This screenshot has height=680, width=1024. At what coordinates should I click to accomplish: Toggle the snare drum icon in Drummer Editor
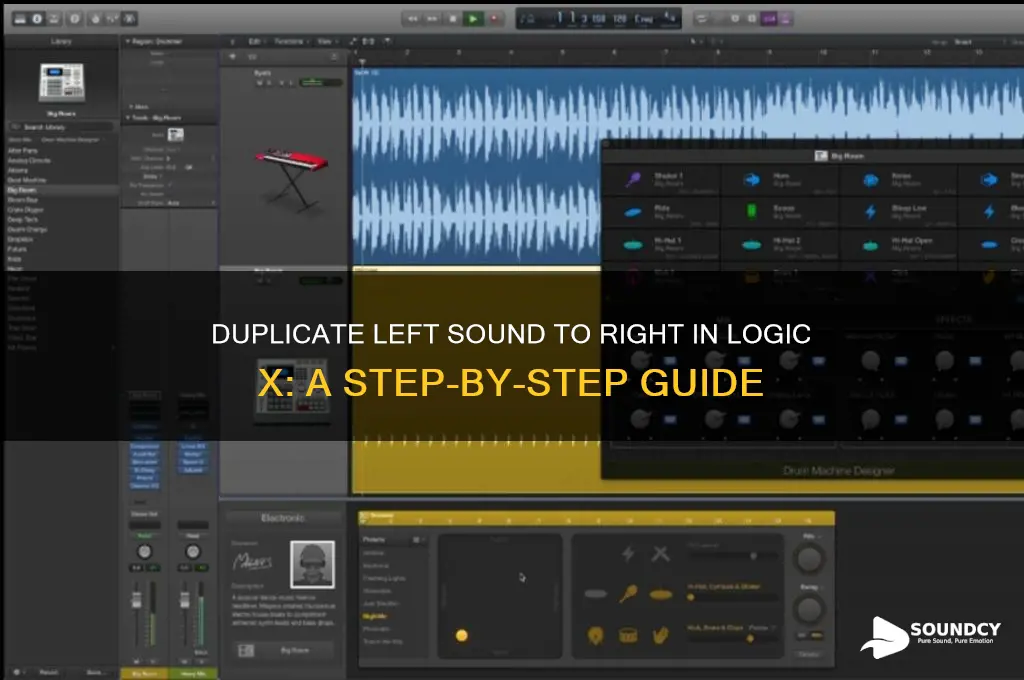[628, 635]
